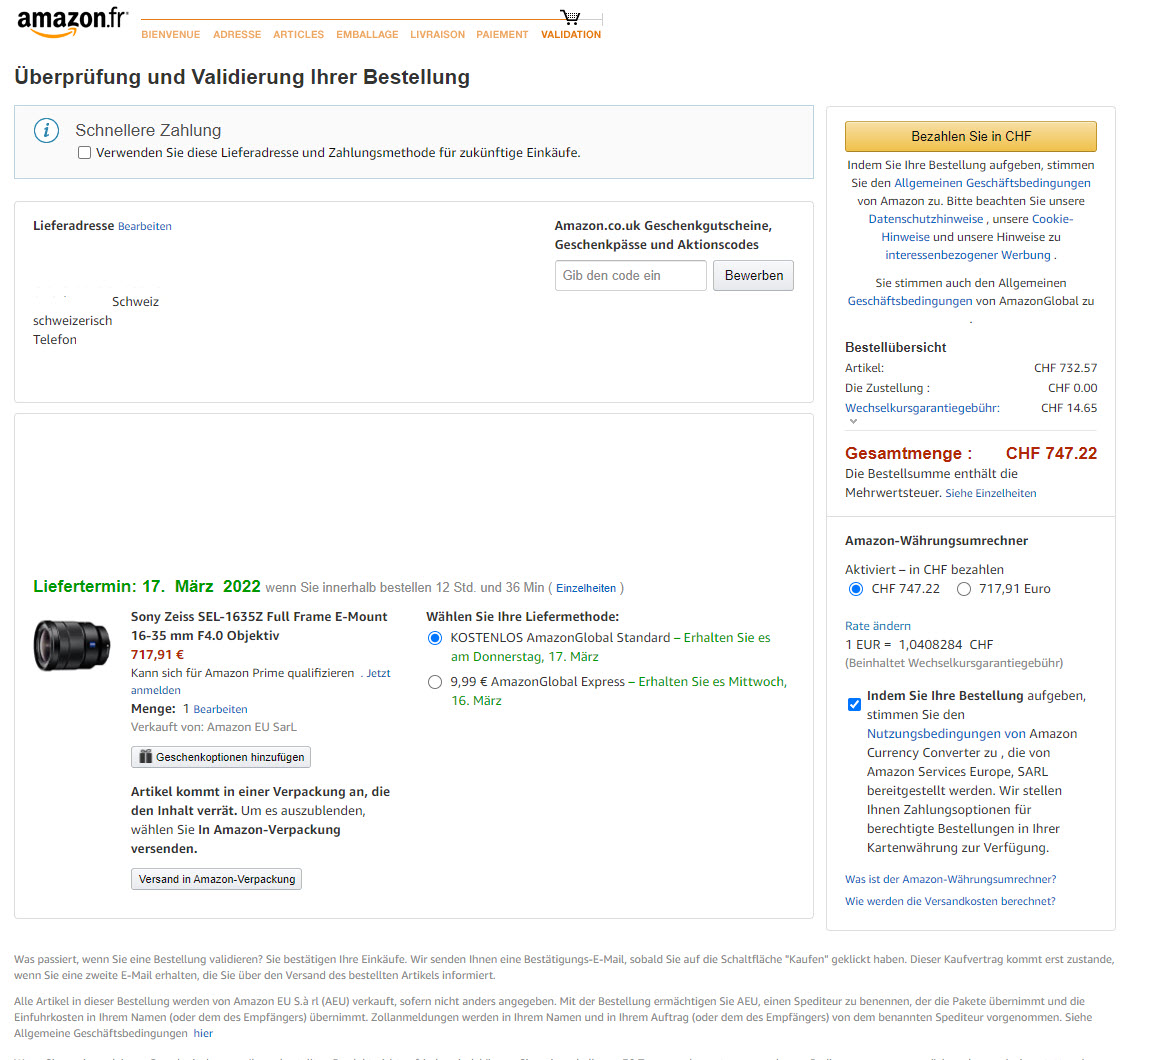This screenshot has height=1060, width=1162.
Task: Click the info icon beside Schnellere Zahlung
Action: point(46,131)
